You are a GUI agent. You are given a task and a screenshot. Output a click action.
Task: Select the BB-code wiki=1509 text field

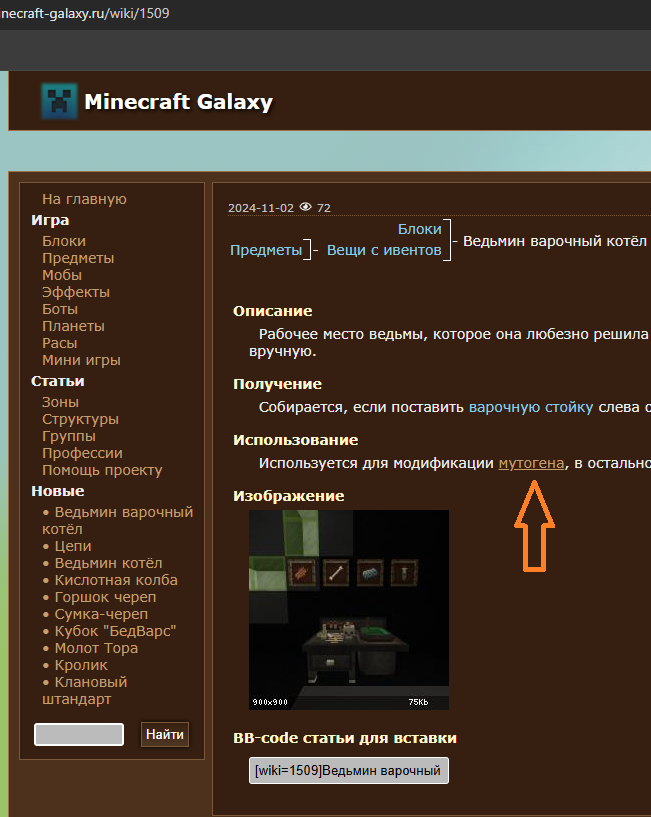[x=349, y=771]
